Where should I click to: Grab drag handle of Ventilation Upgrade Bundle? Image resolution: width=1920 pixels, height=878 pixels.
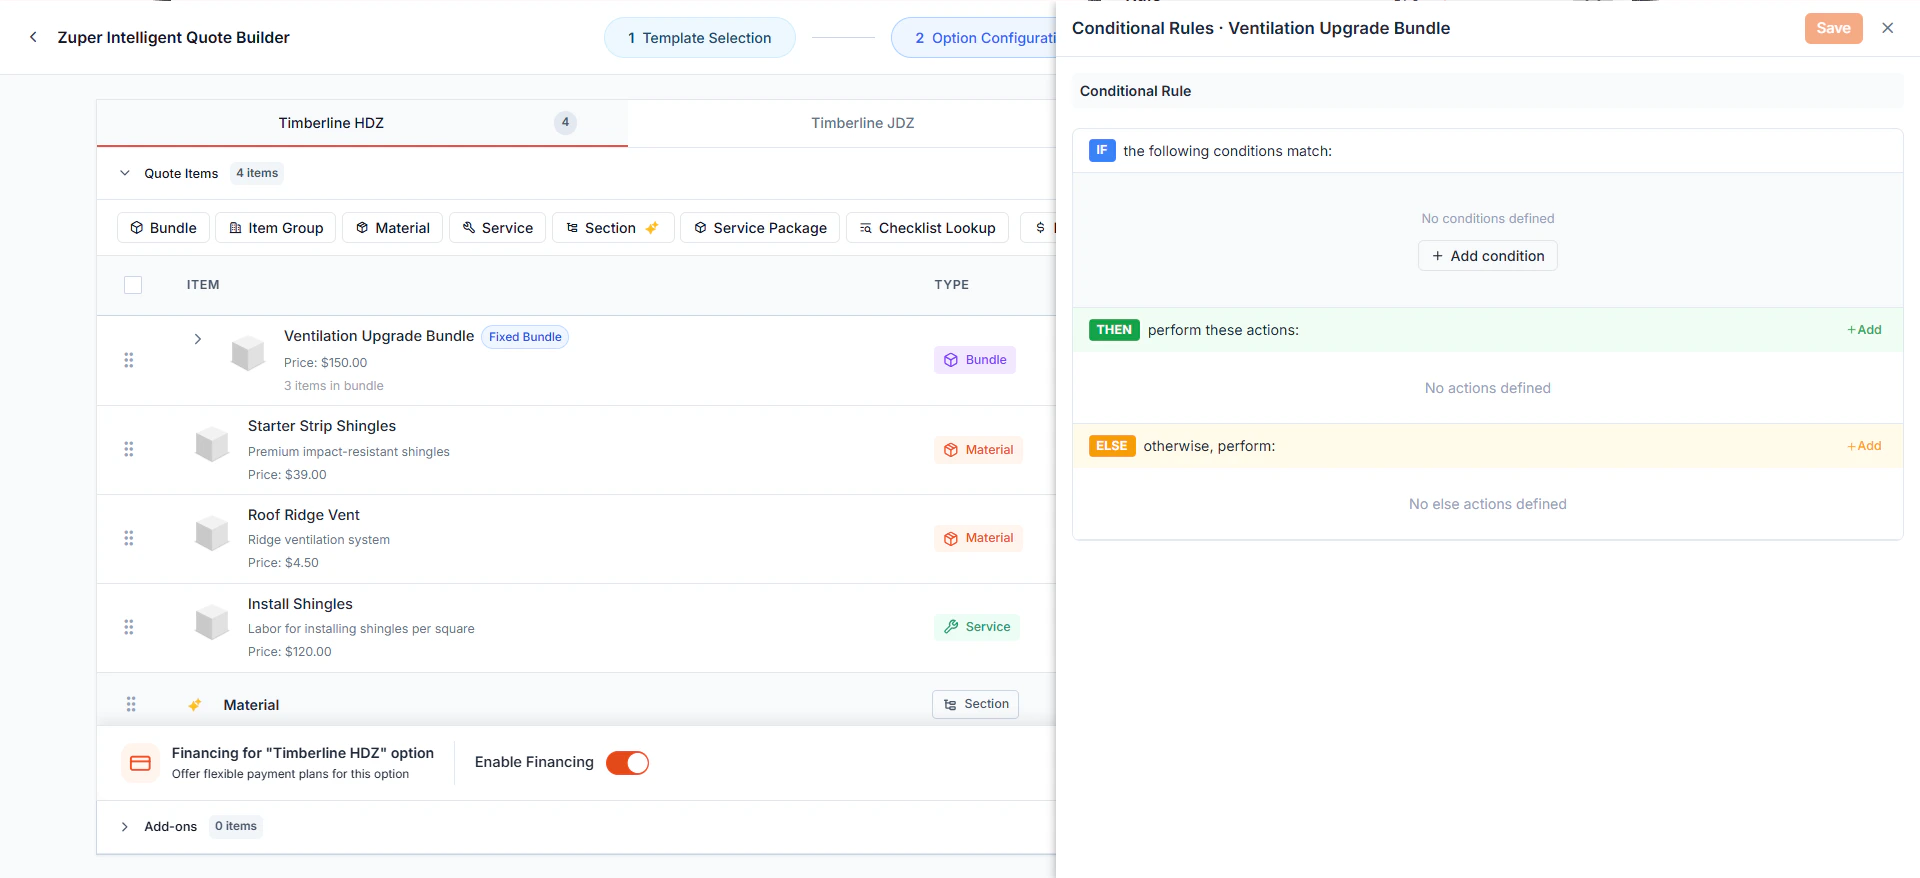pyautogui.click(x=129, y=360)
